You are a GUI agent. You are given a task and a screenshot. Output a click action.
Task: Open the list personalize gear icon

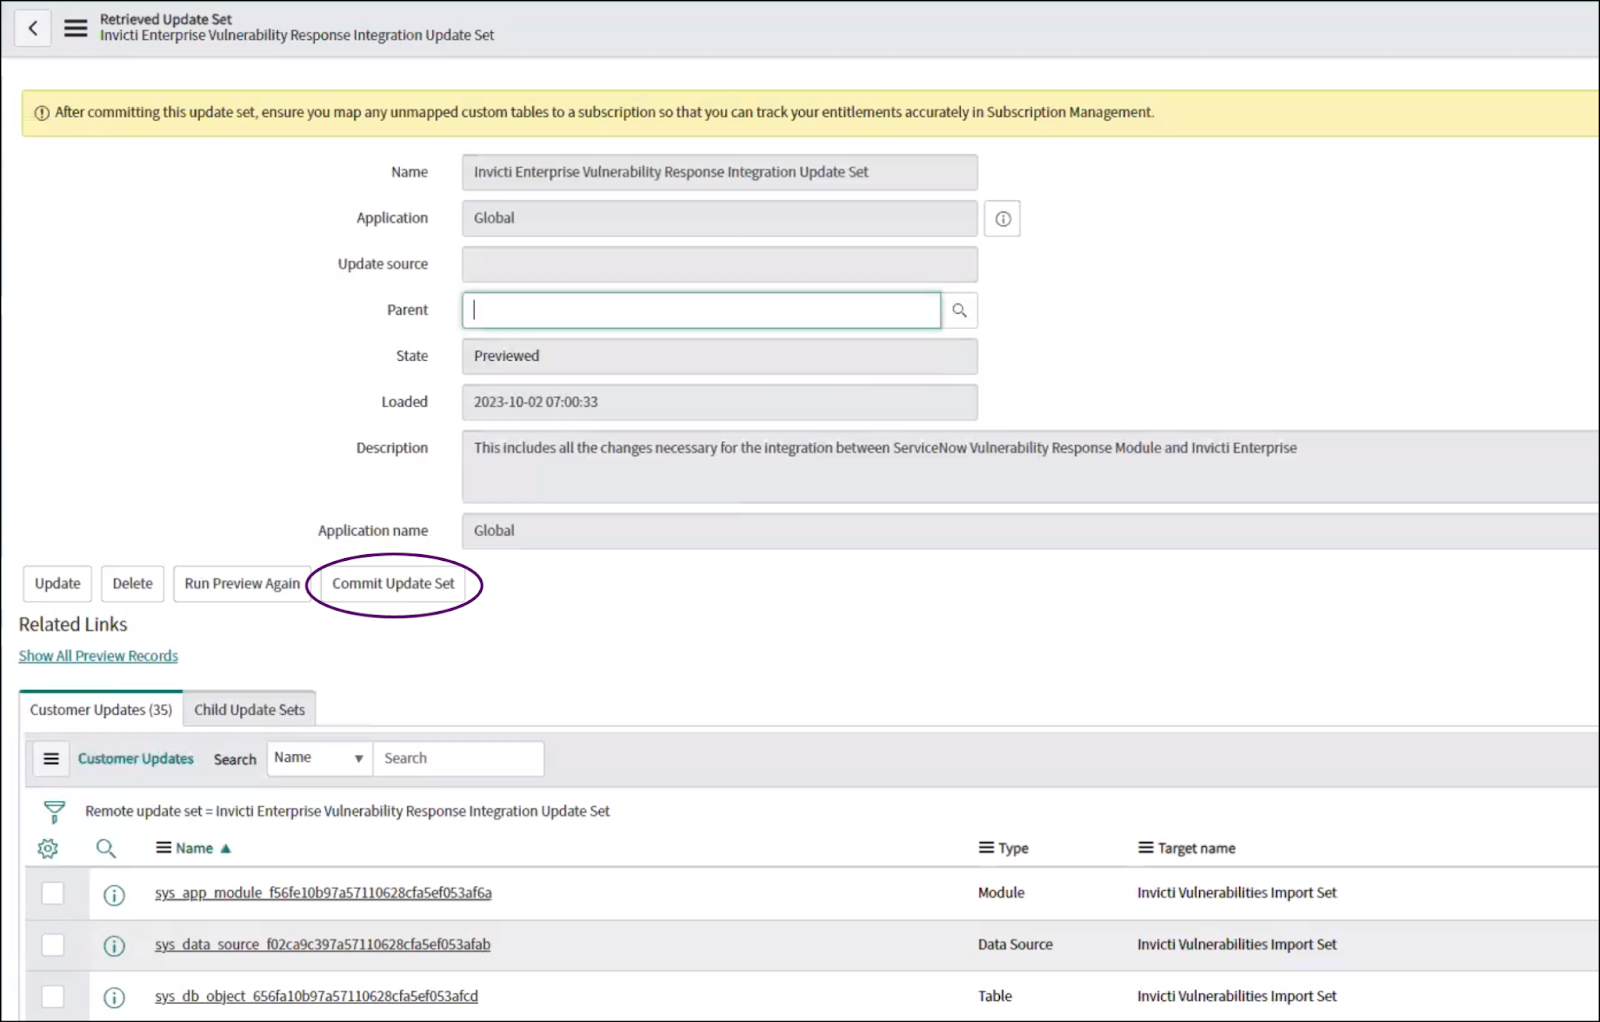[x=48, y=849]
